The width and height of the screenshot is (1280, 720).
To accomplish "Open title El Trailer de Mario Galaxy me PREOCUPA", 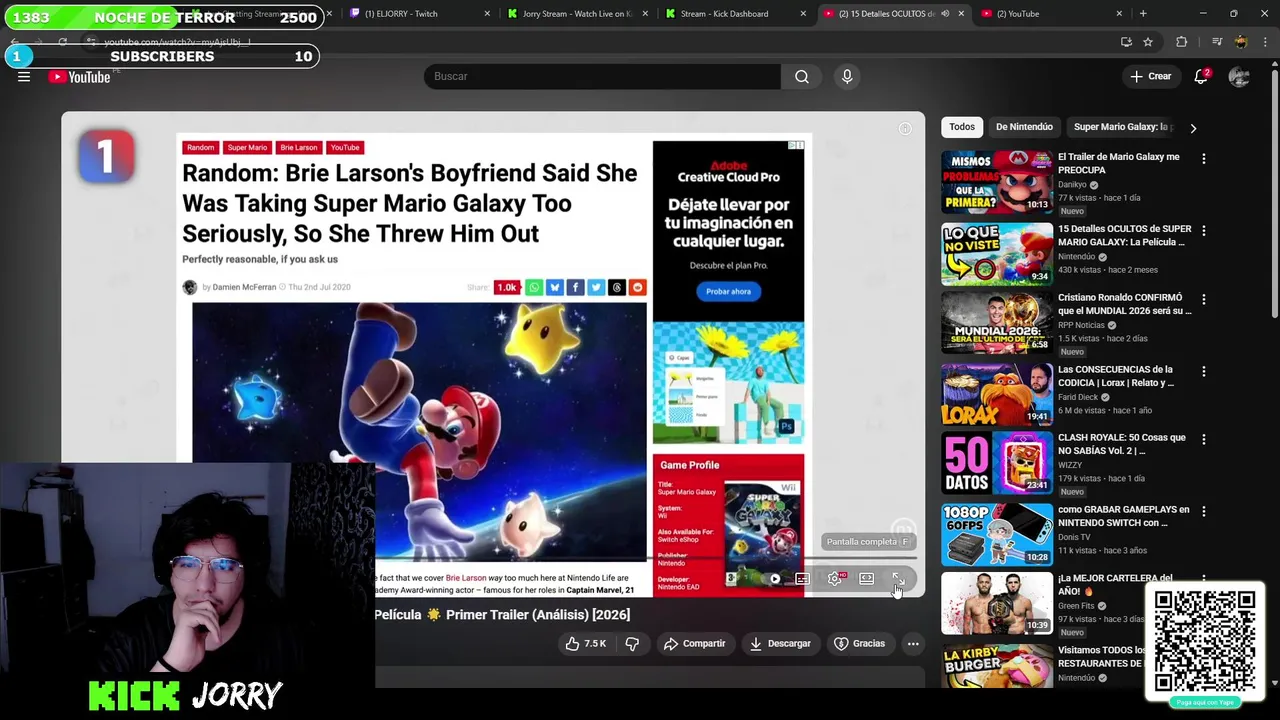I will [x=1119, y=164].
